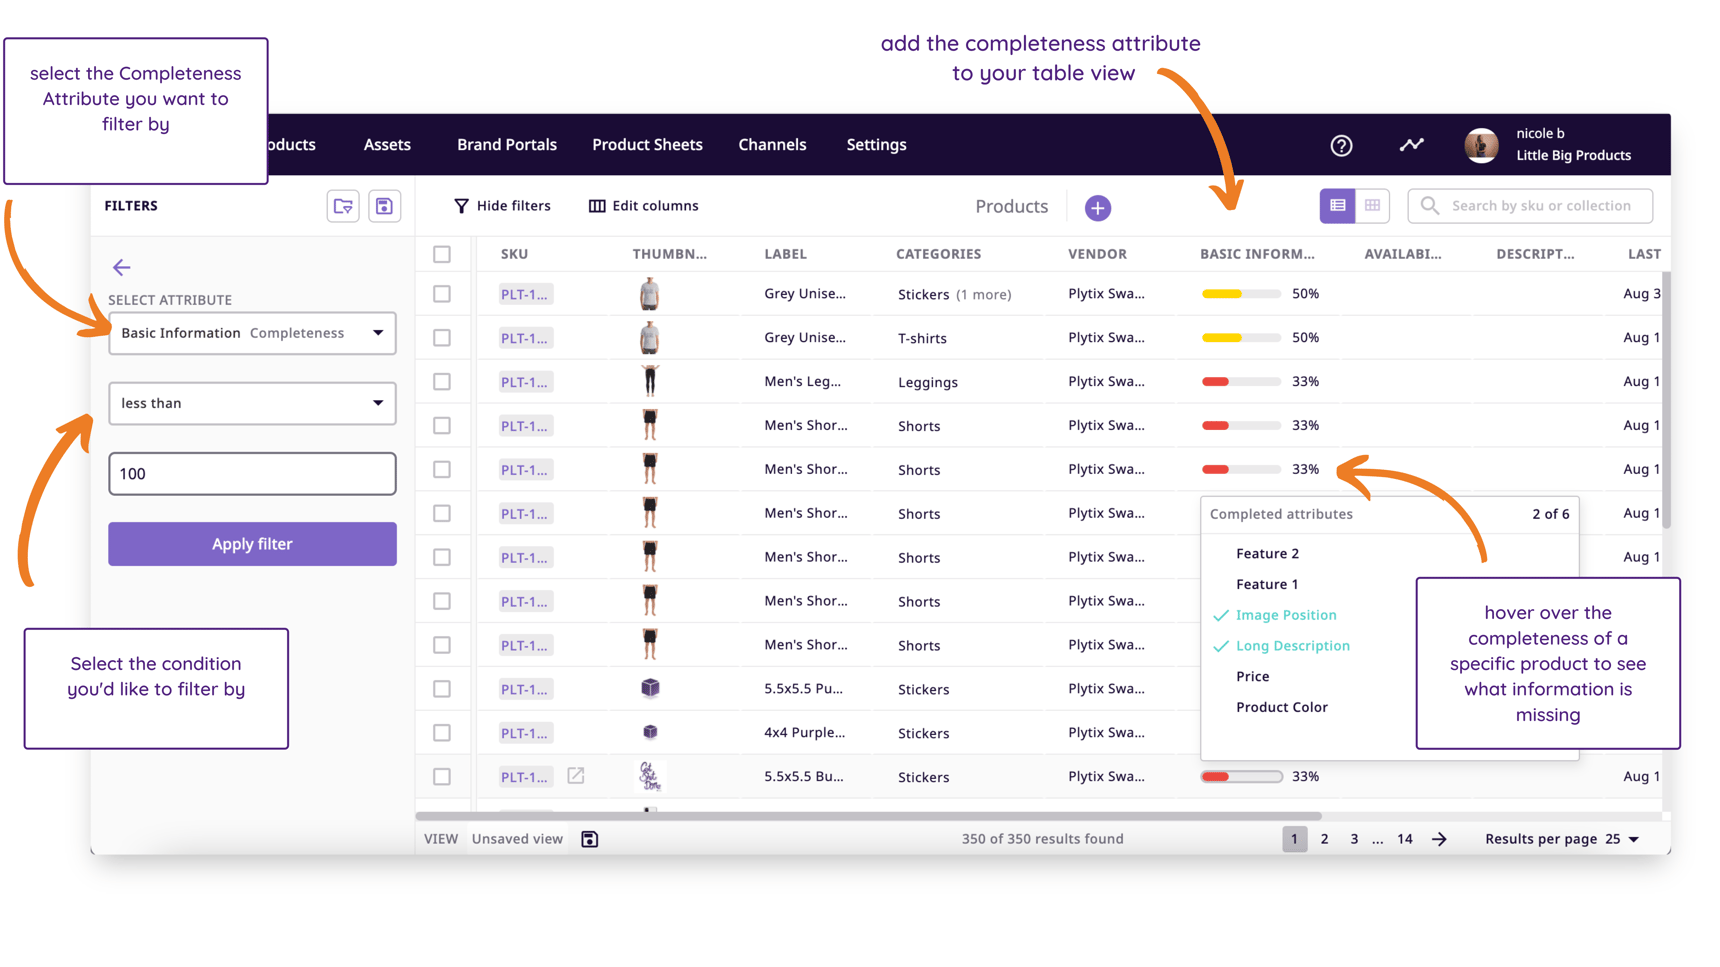Click the help question mark icon

(x=1341, y=146)
